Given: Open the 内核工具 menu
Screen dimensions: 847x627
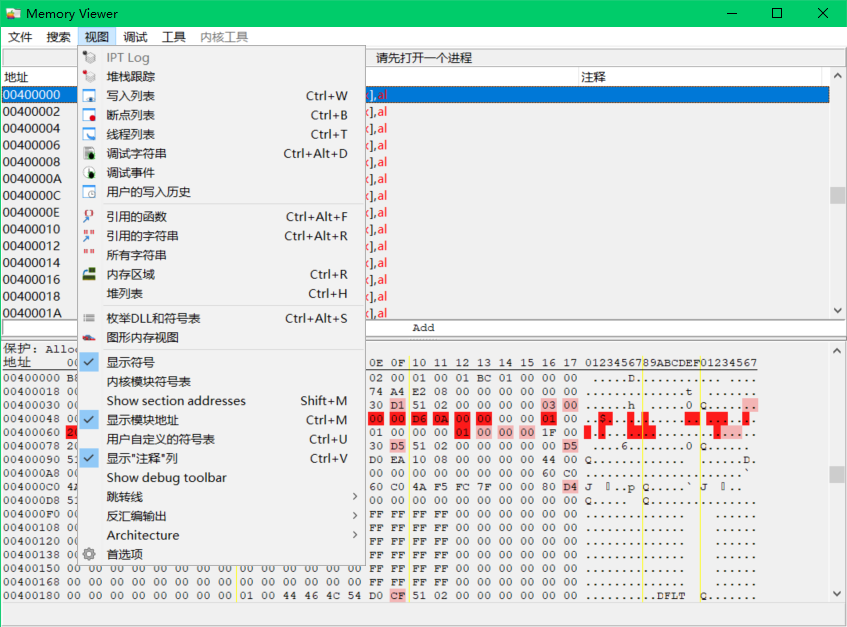Looking at the screenshot, I should [224, 37].
